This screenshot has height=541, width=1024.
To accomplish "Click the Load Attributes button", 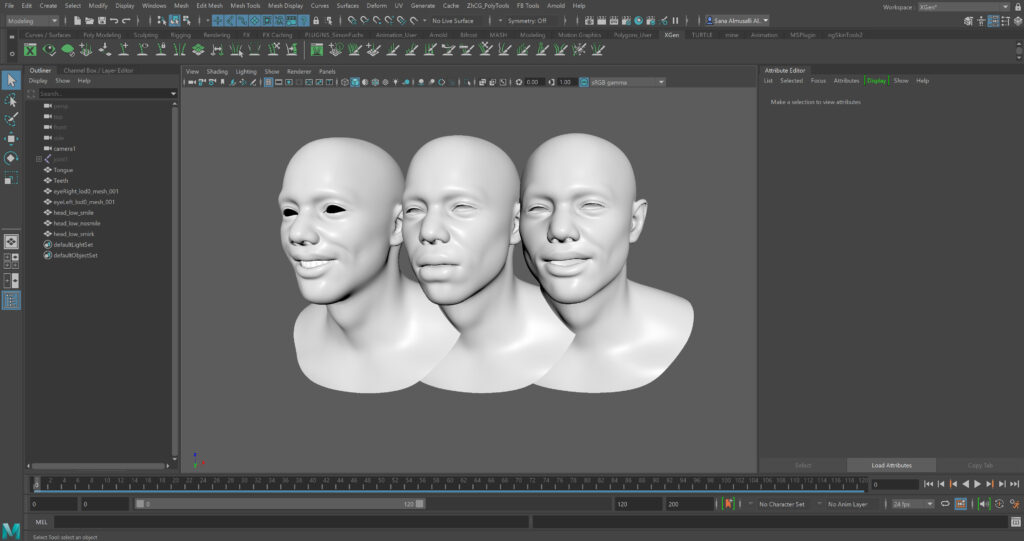I will (891, 465).
